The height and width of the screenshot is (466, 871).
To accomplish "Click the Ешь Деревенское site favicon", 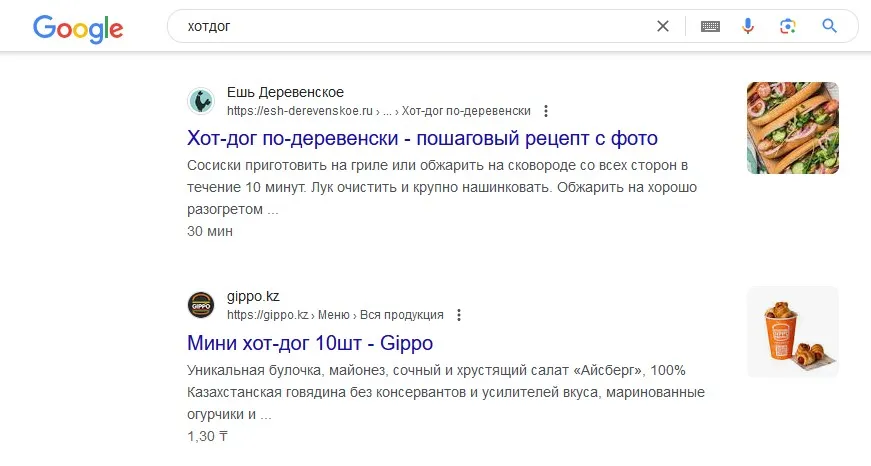I will coord(201,101).
